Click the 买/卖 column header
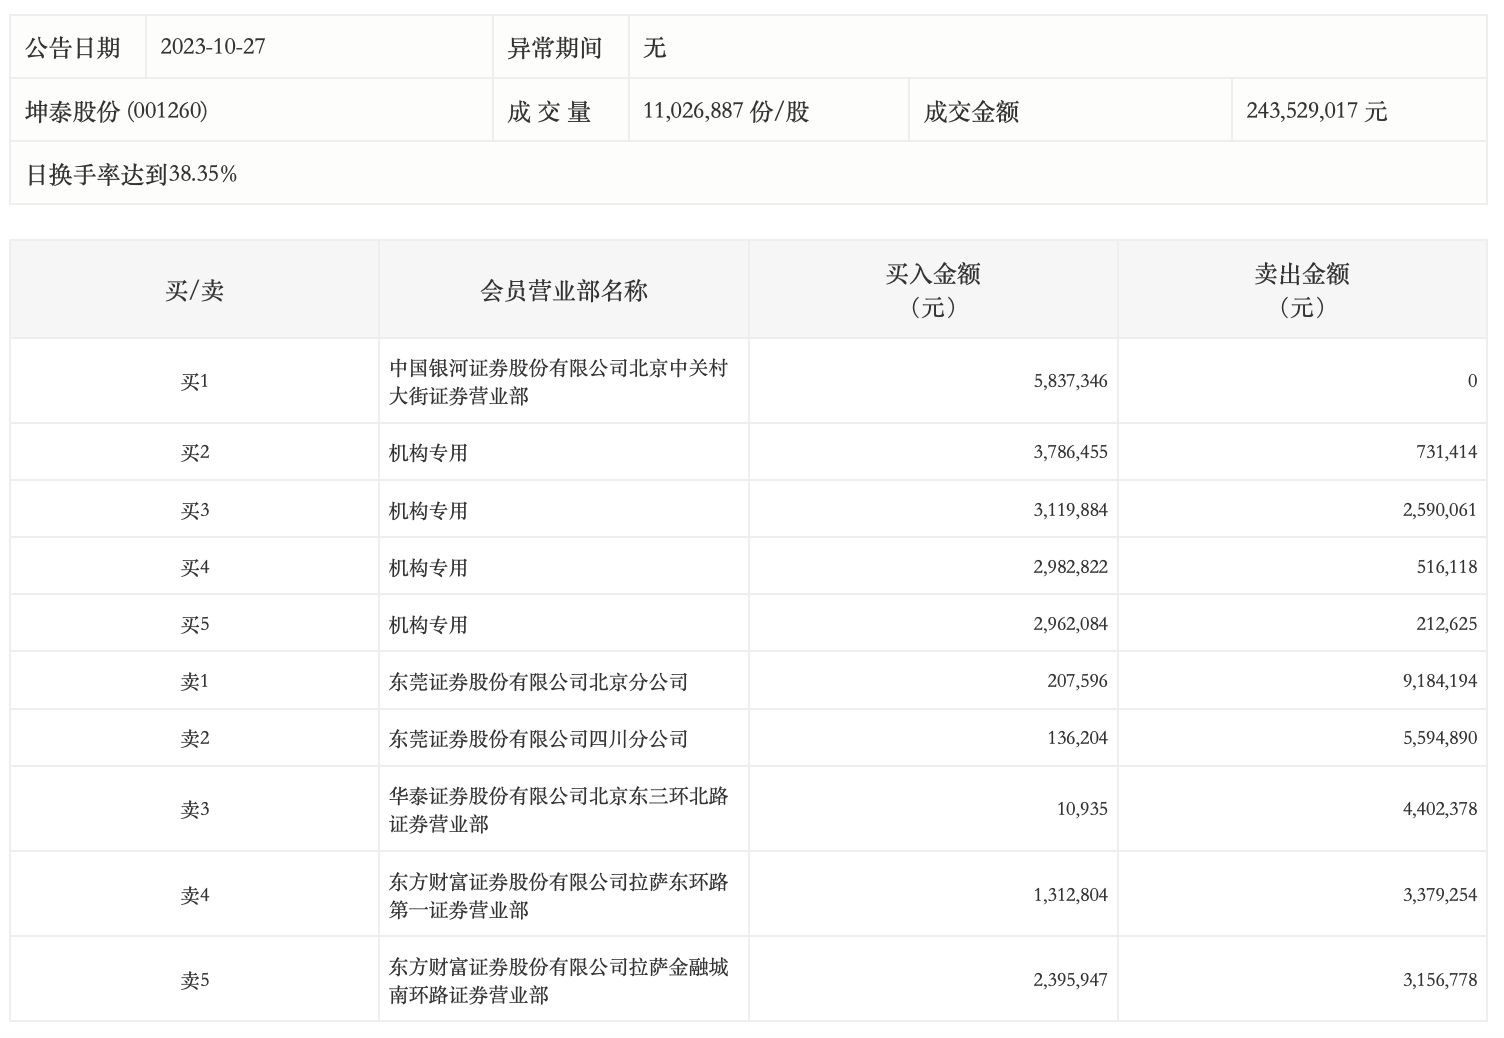This screenshot has height=1038, width=1504. pyautogui.click(x=194, y=291)
